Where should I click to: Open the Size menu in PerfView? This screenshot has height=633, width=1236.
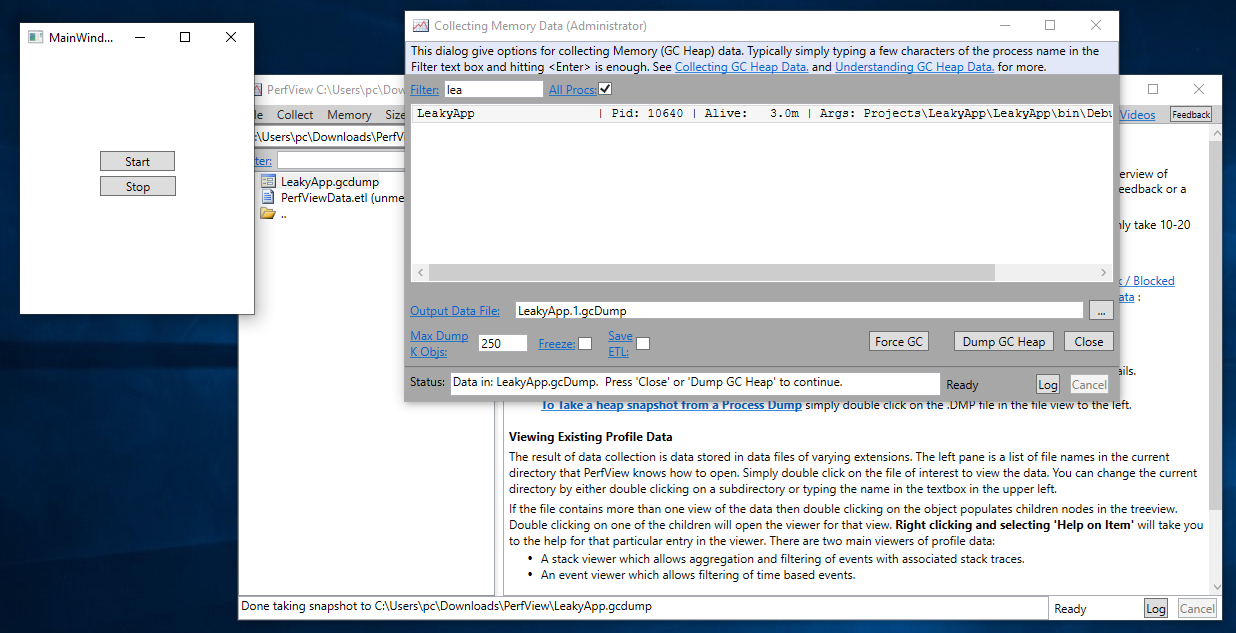394,115
